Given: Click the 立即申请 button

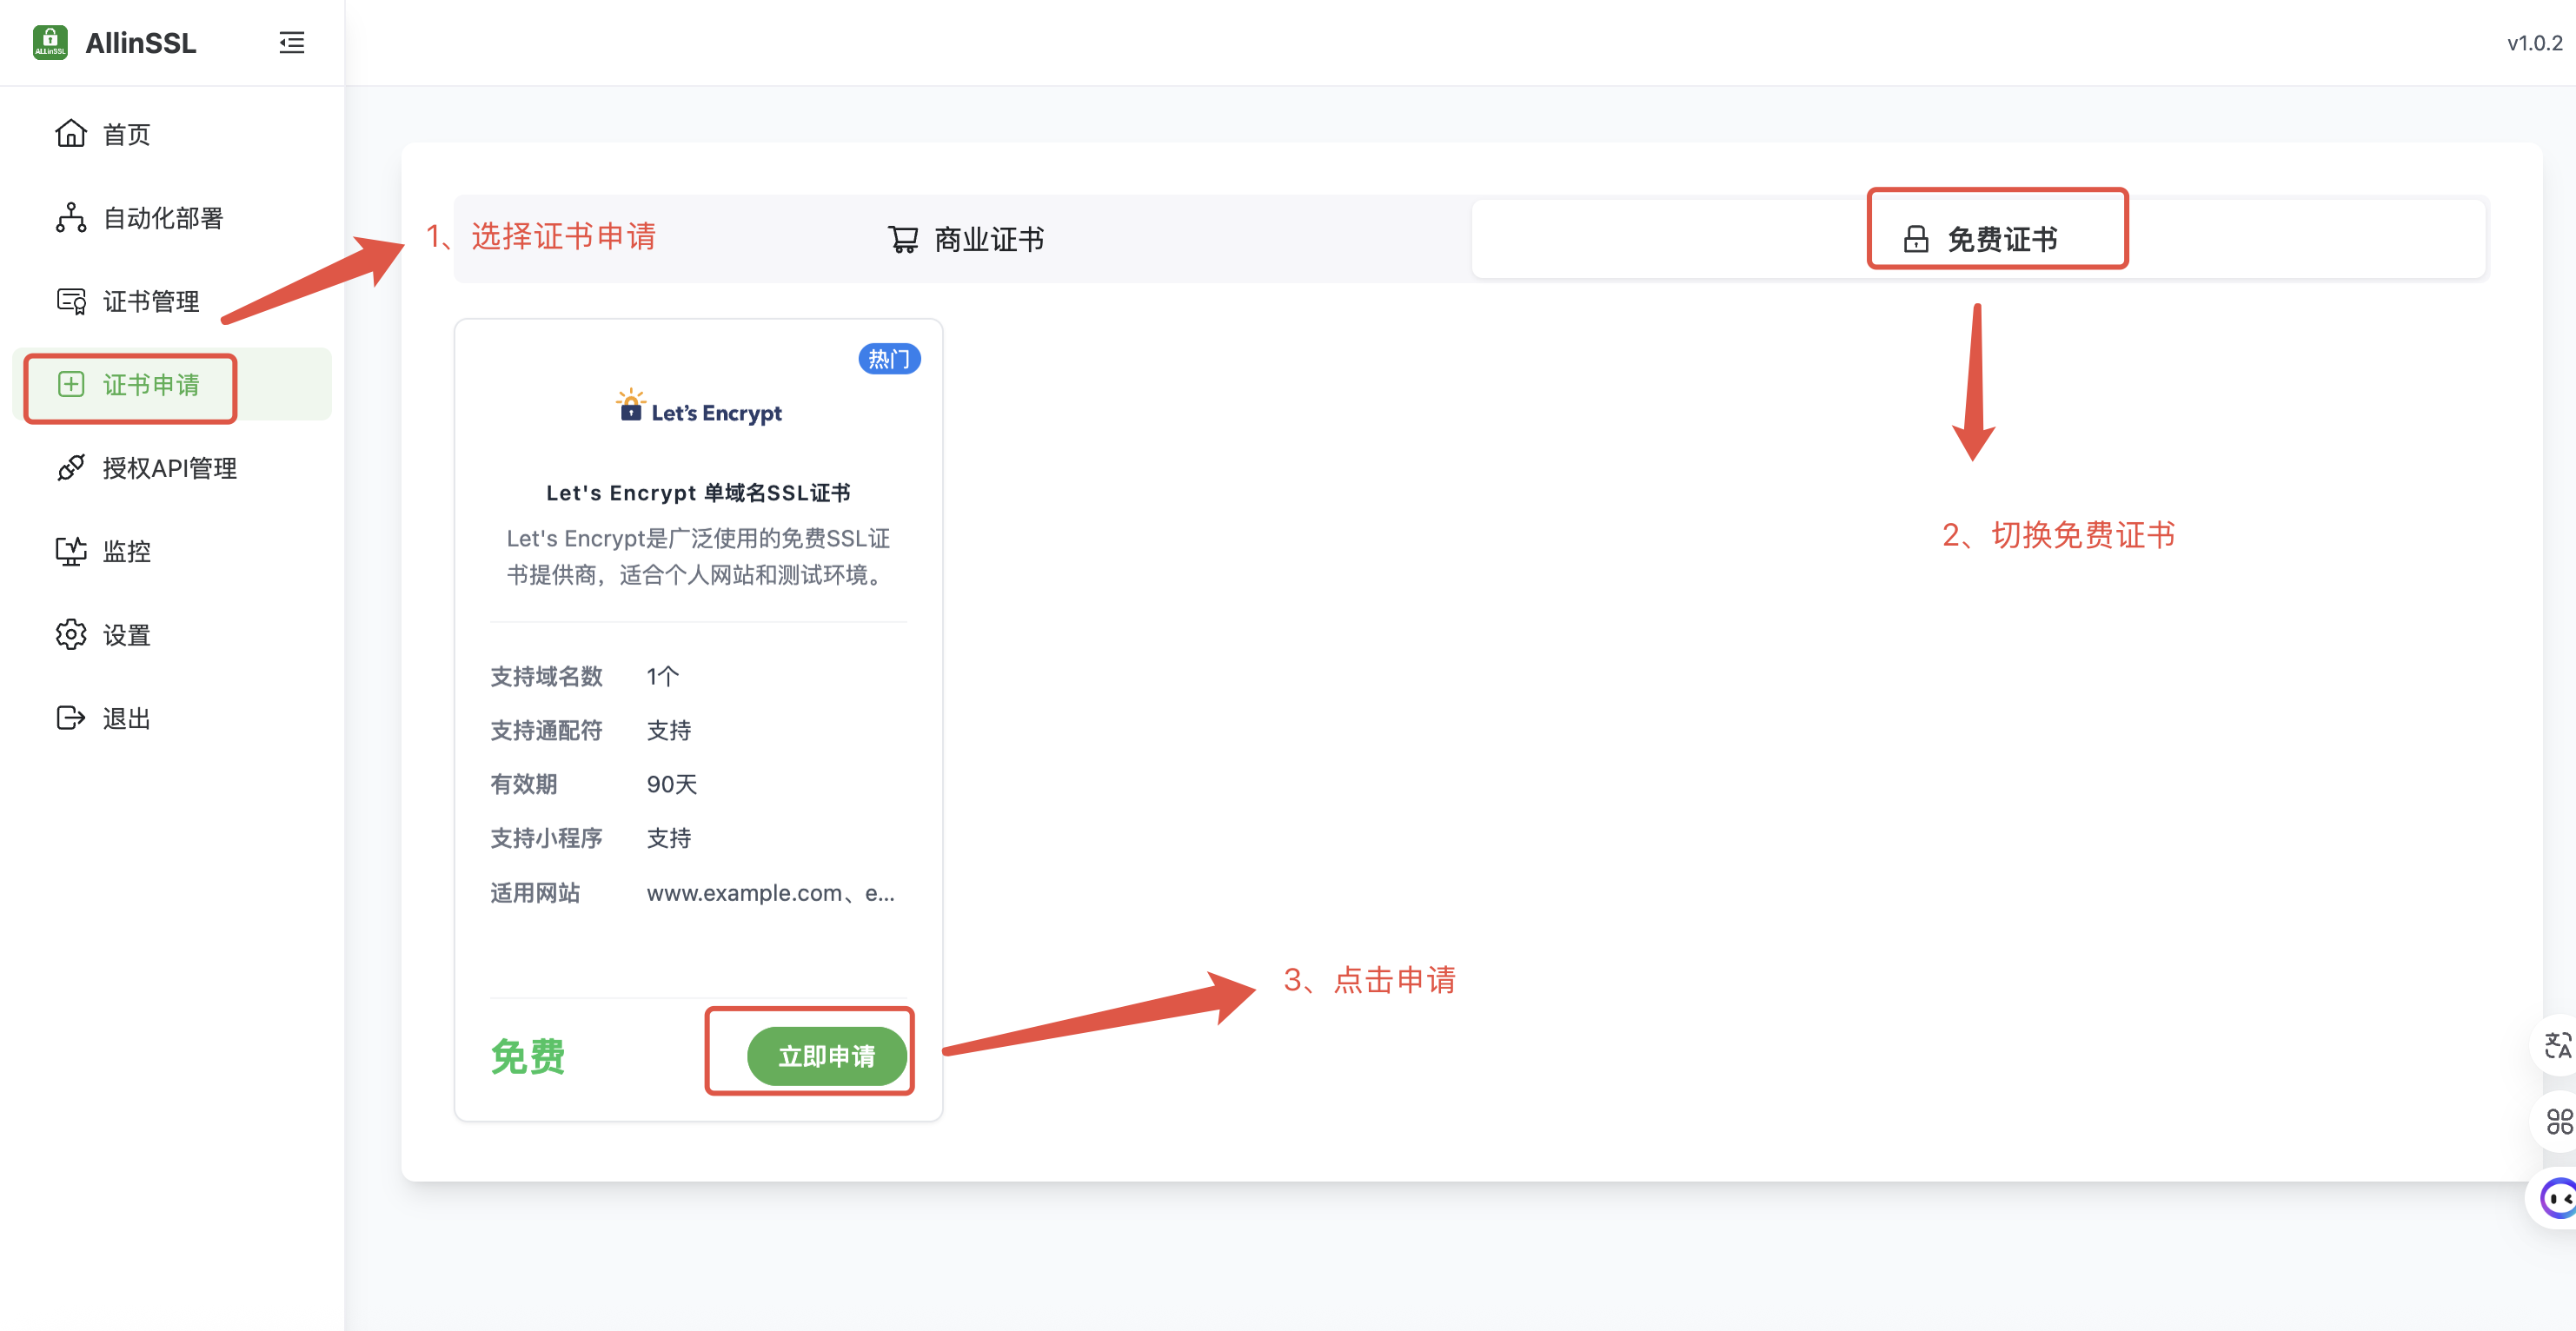Looking at the screenshot, I should tap(826, 1056).
